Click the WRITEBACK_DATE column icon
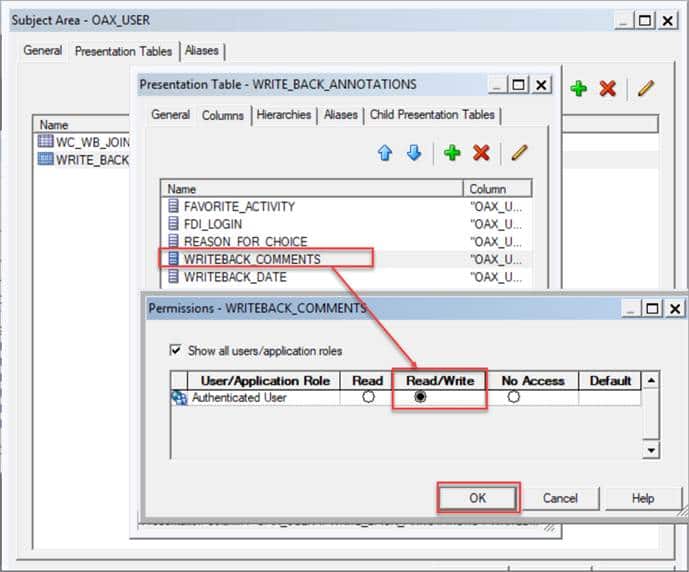689x572 pixels. point(174,276)
